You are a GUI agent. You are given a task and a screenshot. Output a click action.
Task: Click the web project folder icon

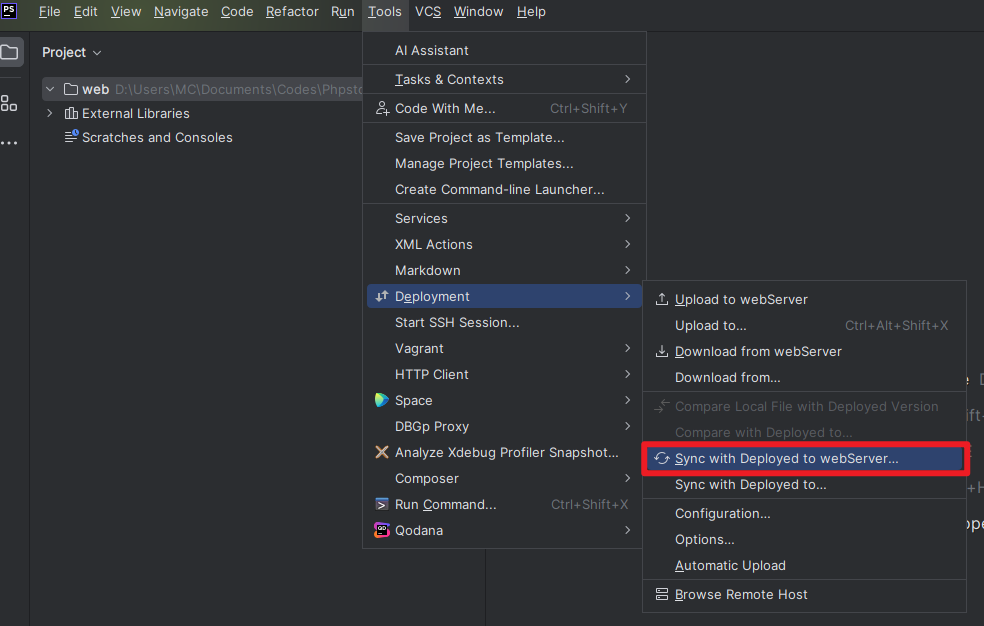click(x=71, y=89)
